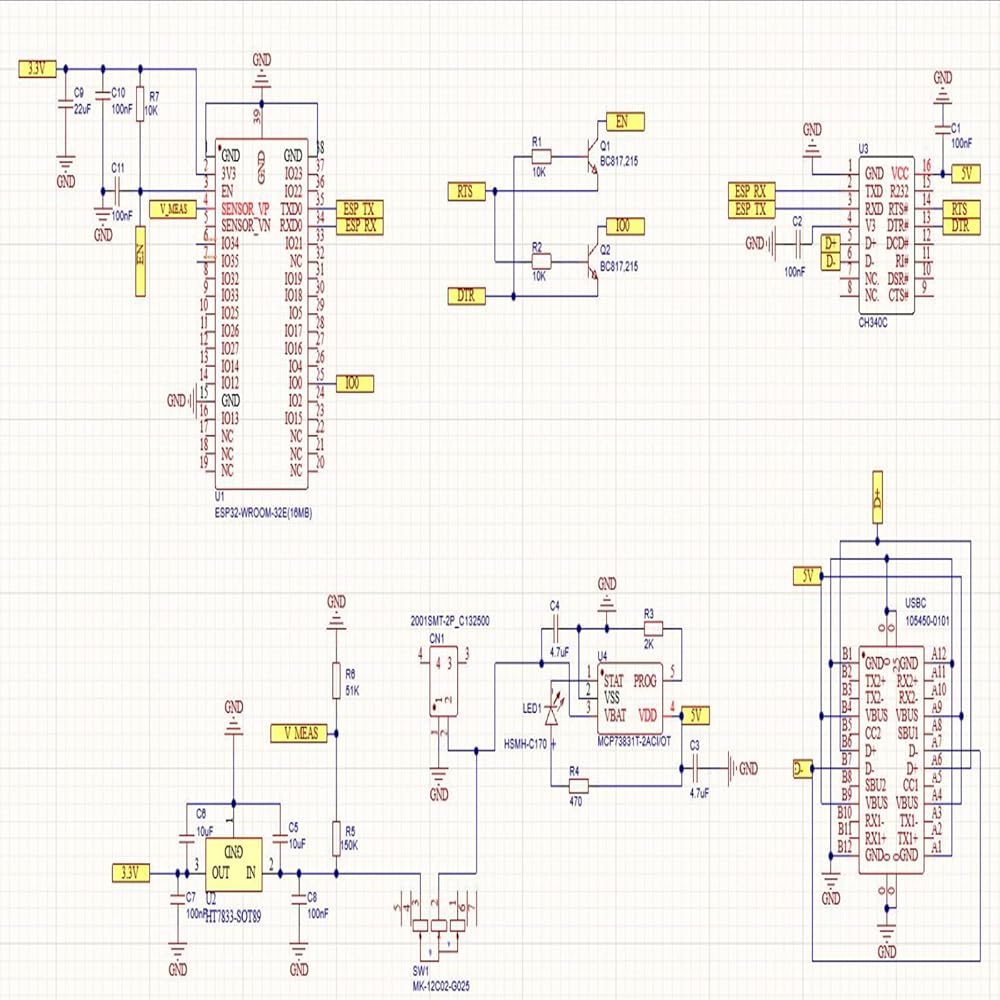
Task: Select resistor R3 2K
Action: [652, 629]
